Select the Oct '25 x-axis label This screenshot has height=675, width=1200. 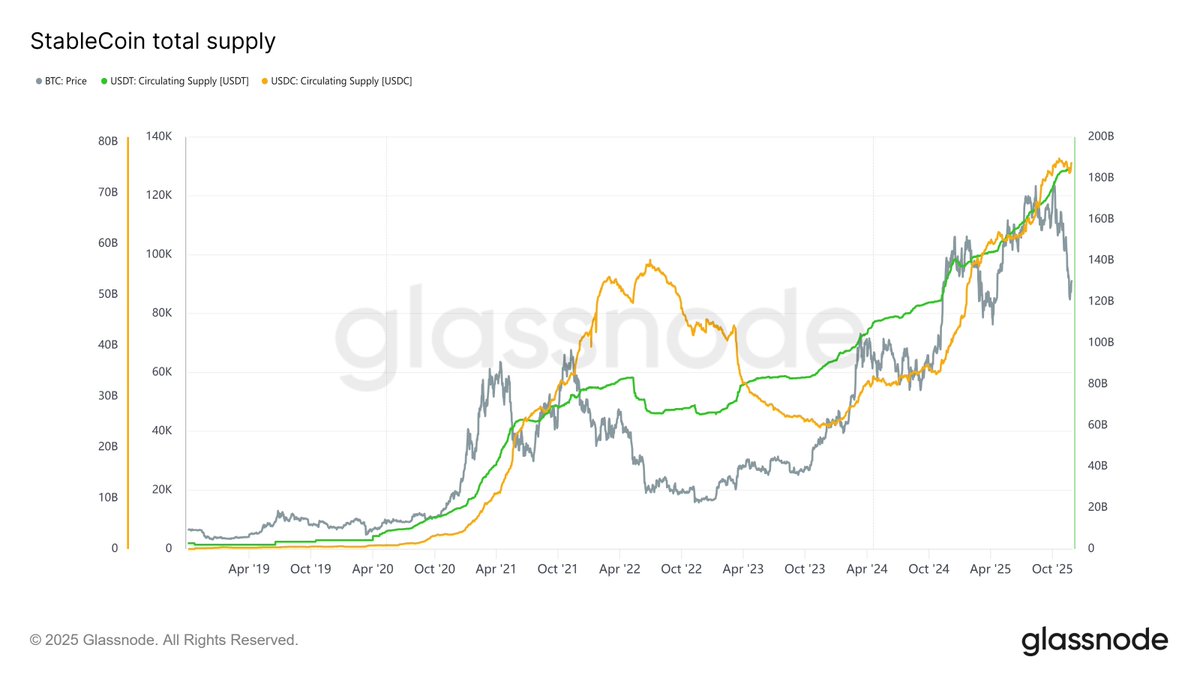pyautogui.click(x=1052, y=569)
